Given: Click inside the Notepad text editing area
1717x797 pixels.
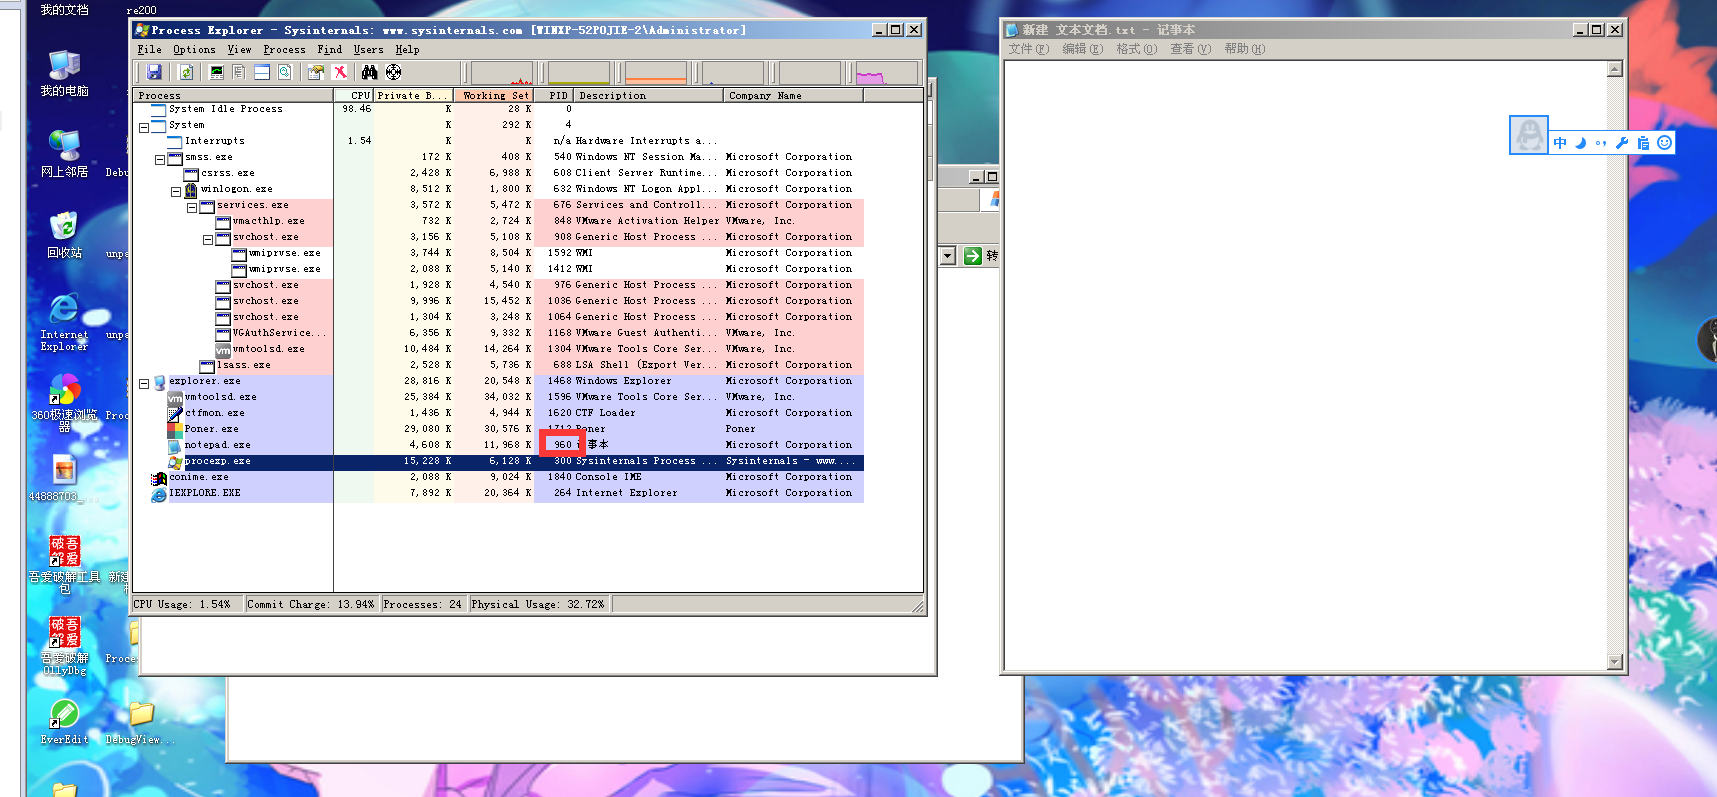Looking at the screenshot, I should pyautogui.click(x=1305, y=365).
